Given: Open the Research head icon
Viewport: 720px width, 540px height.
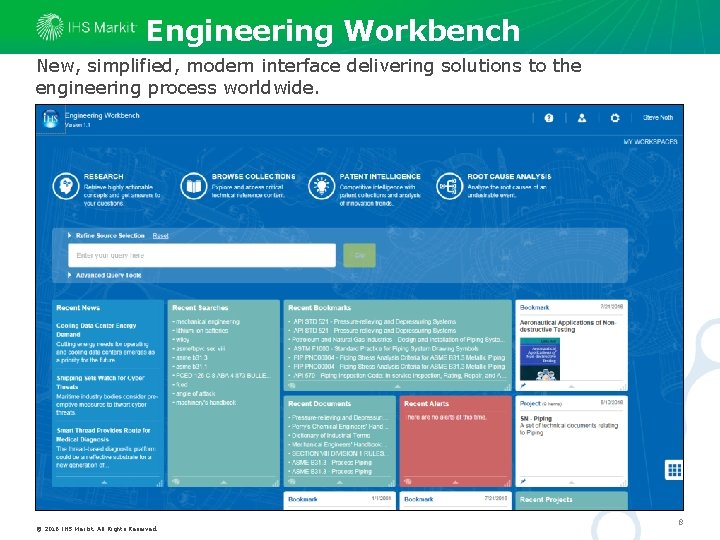Looking at the screenshot, I should click(x=66, y=186).
